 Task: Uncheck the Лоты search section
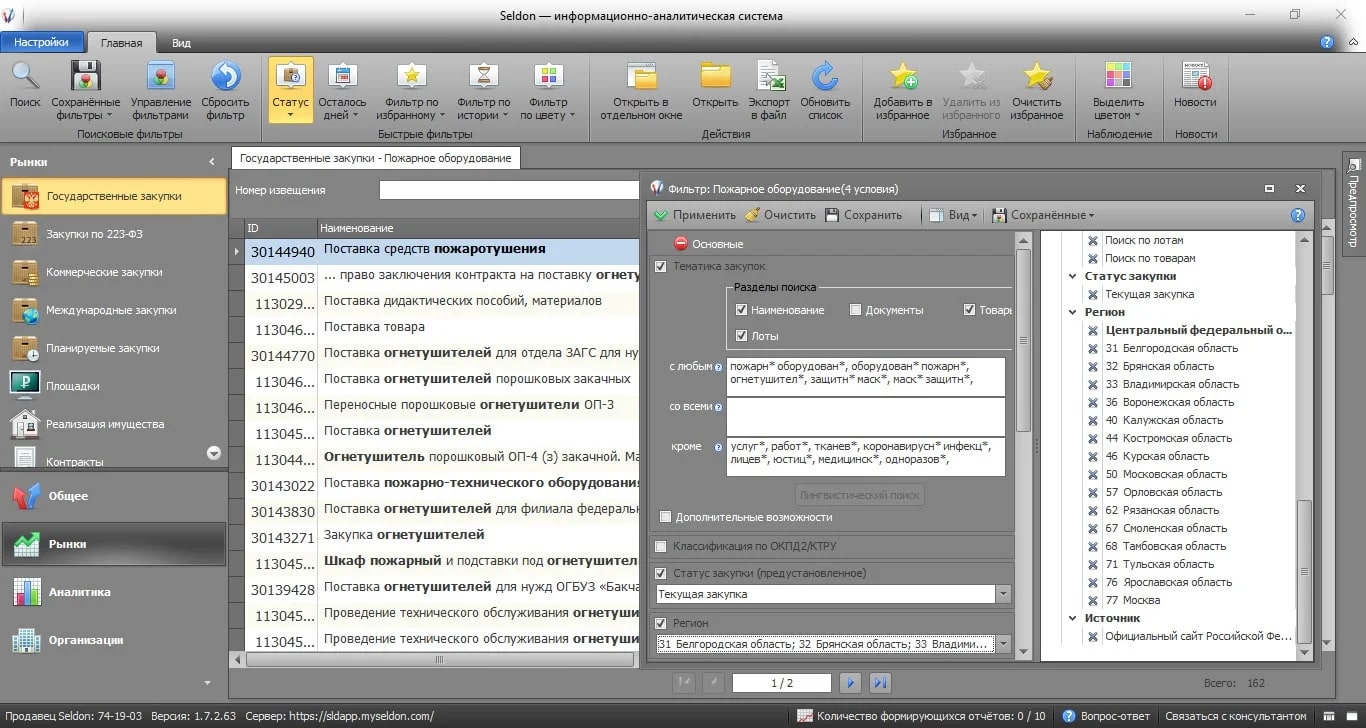741,336
